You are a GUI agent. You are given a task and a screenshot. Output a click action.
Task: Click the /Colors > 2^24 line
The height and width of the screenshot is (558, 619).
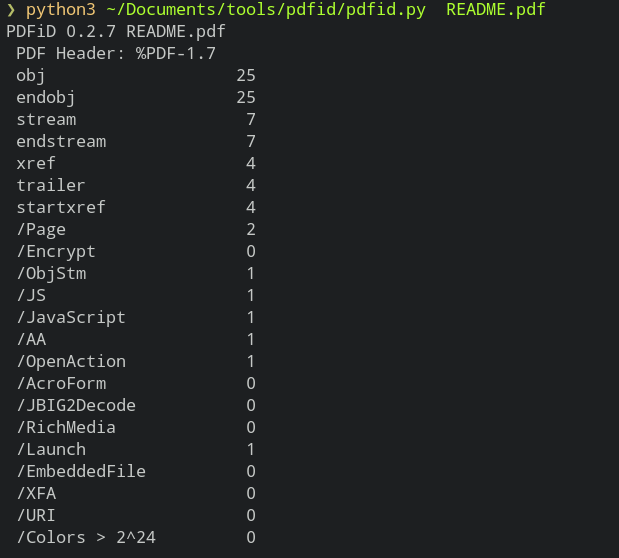click(x=136, y=537)
